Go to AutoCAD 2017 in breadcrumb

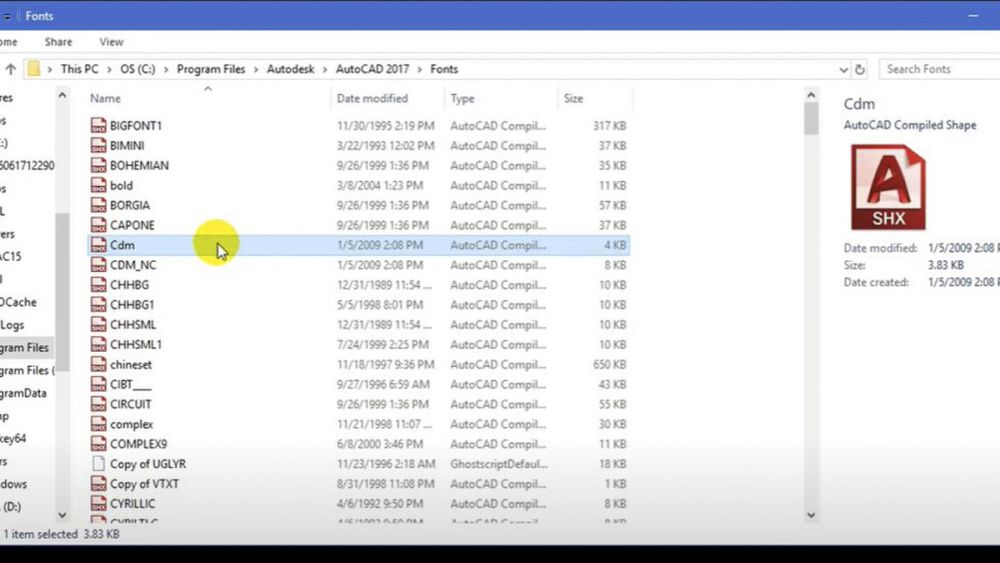(x=372, y=69)
